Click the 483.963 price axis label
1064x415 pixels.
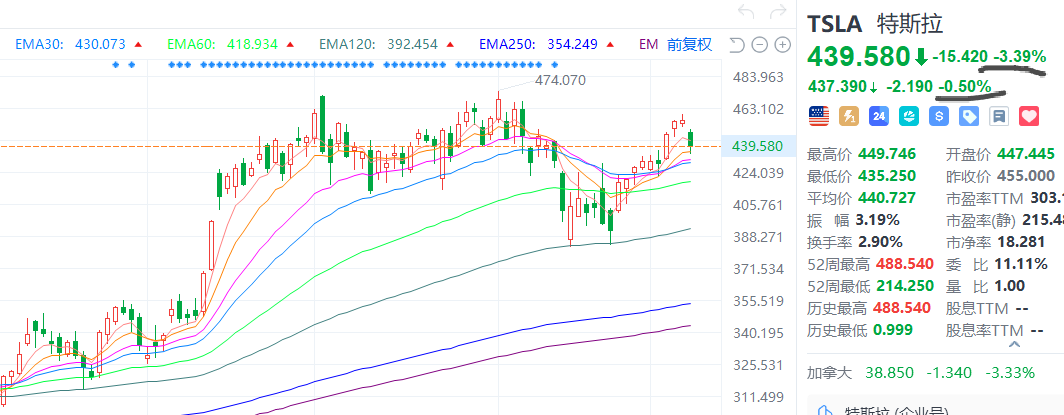758,77
